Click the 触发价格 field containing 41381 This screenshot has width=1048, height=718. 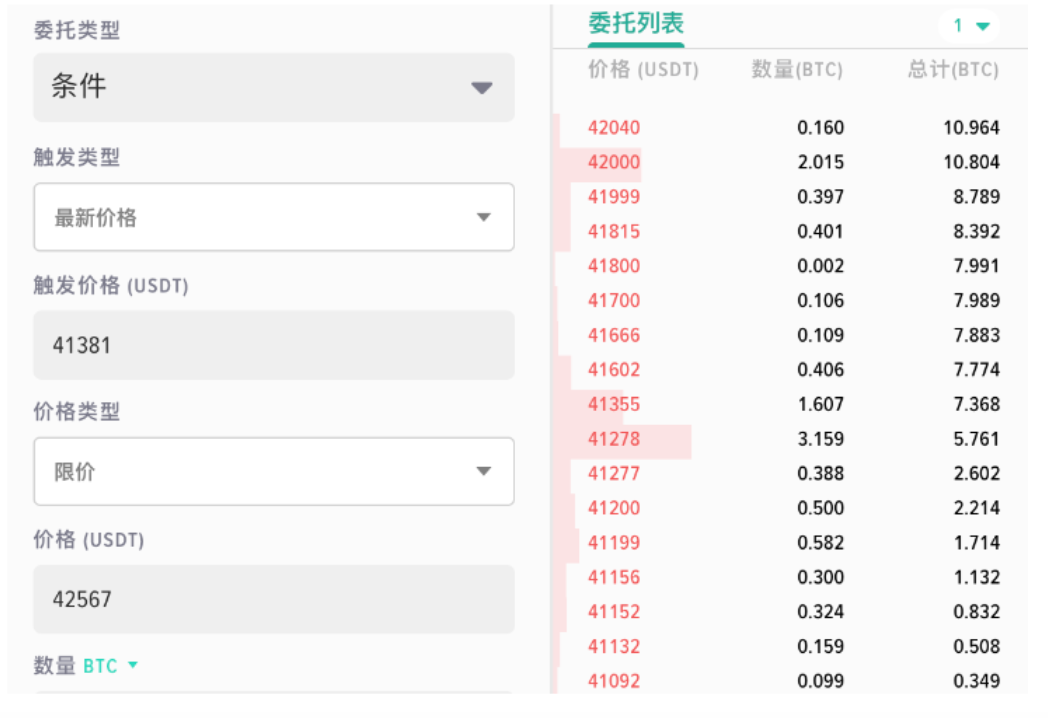[x=274, y=345]
